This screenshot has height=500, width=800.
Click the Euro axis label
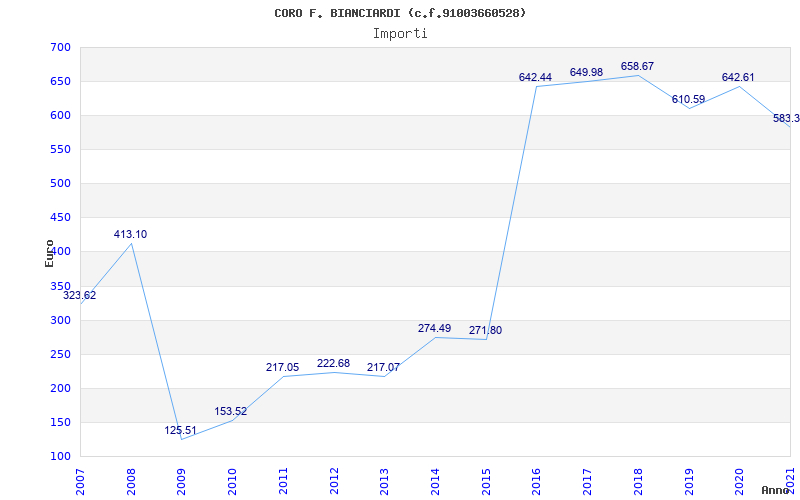tap(49, 254)
